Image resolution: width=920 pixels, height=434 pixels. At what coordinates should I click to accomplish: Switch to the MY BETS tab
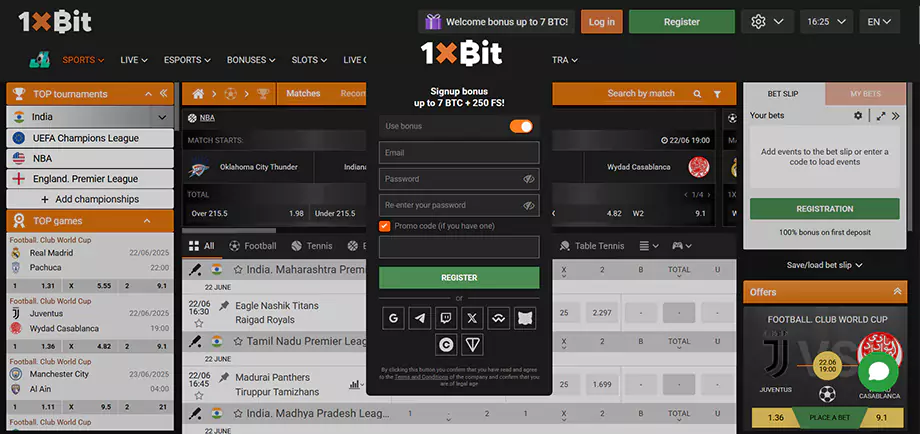point(865,94)
